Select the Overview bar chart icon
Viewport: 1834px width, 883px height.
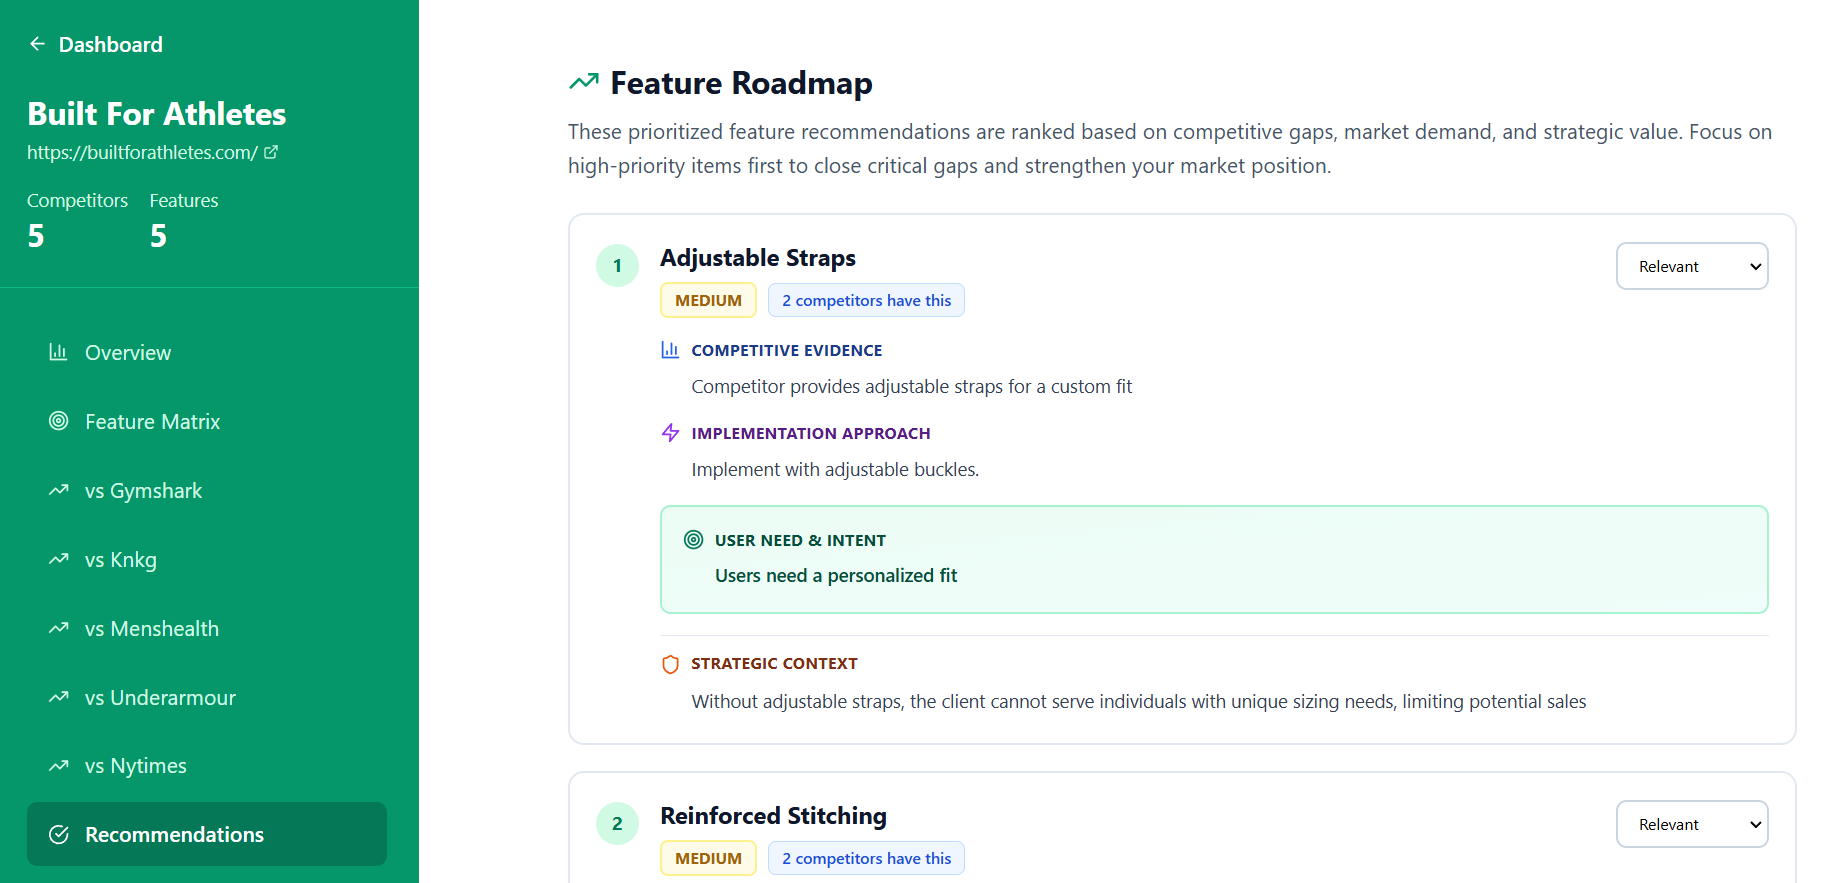(59, 352)
